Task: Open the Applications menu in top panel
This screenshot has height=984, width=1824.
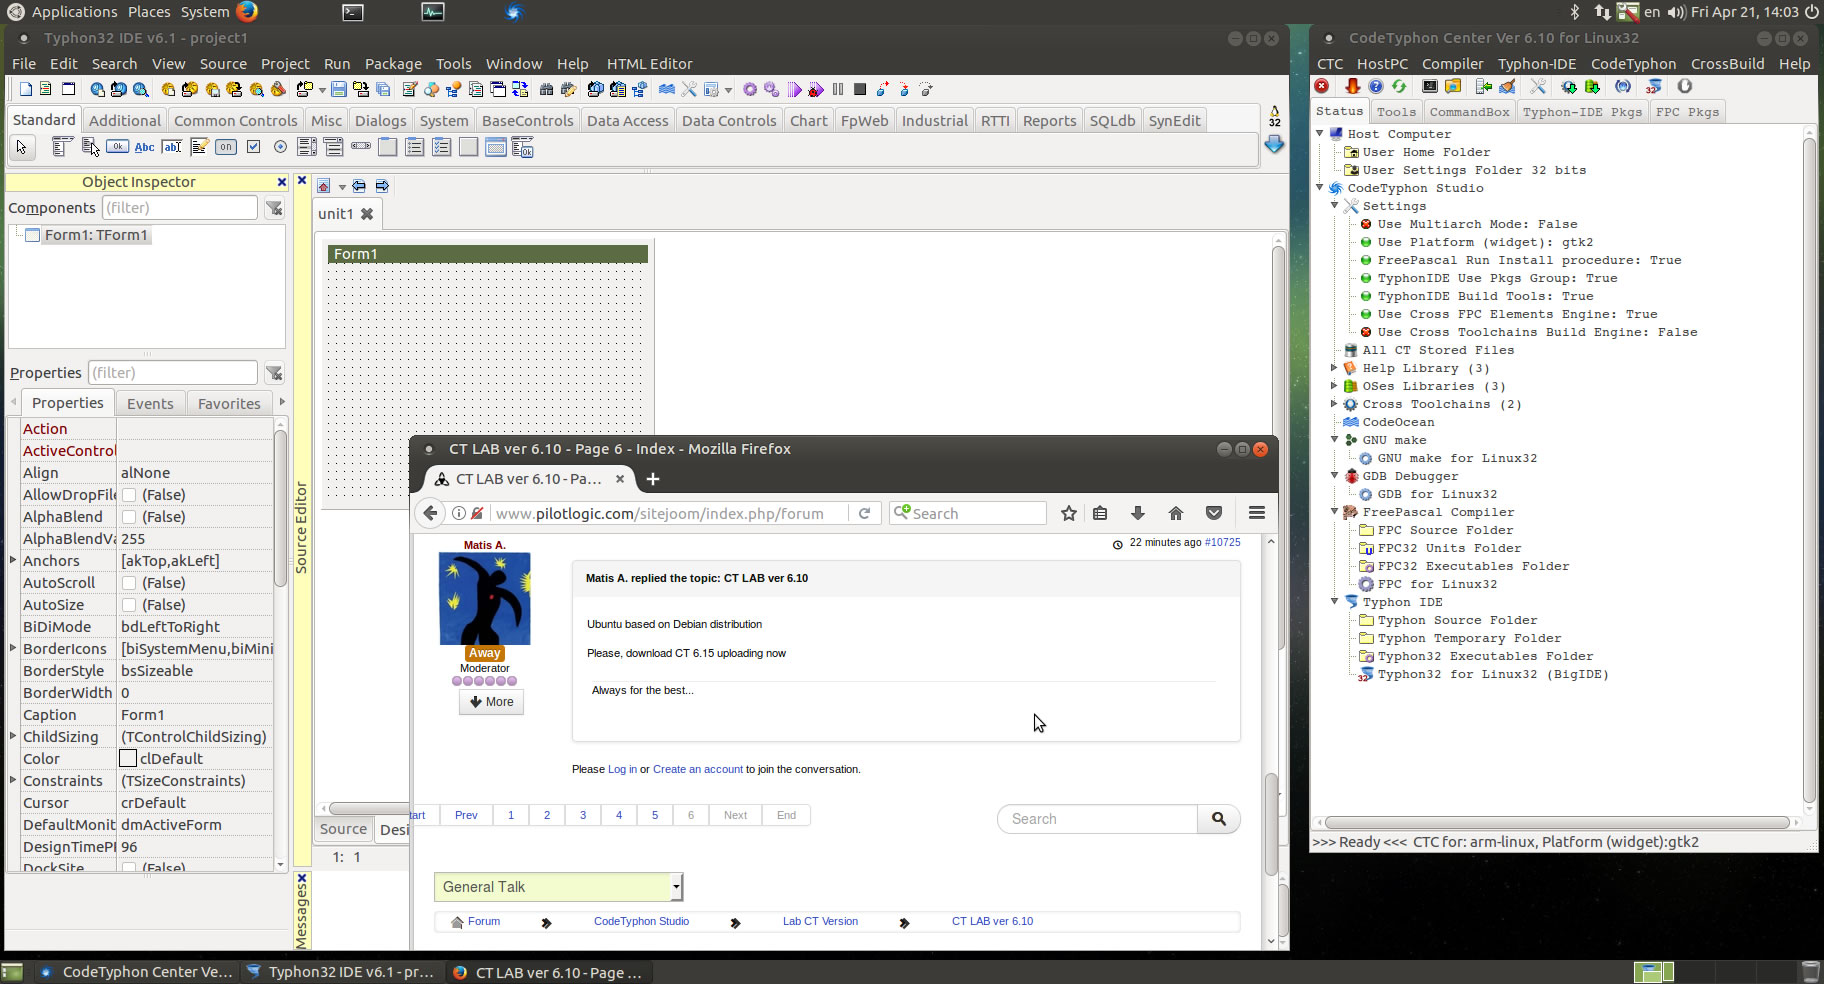Action: point(74,12)
